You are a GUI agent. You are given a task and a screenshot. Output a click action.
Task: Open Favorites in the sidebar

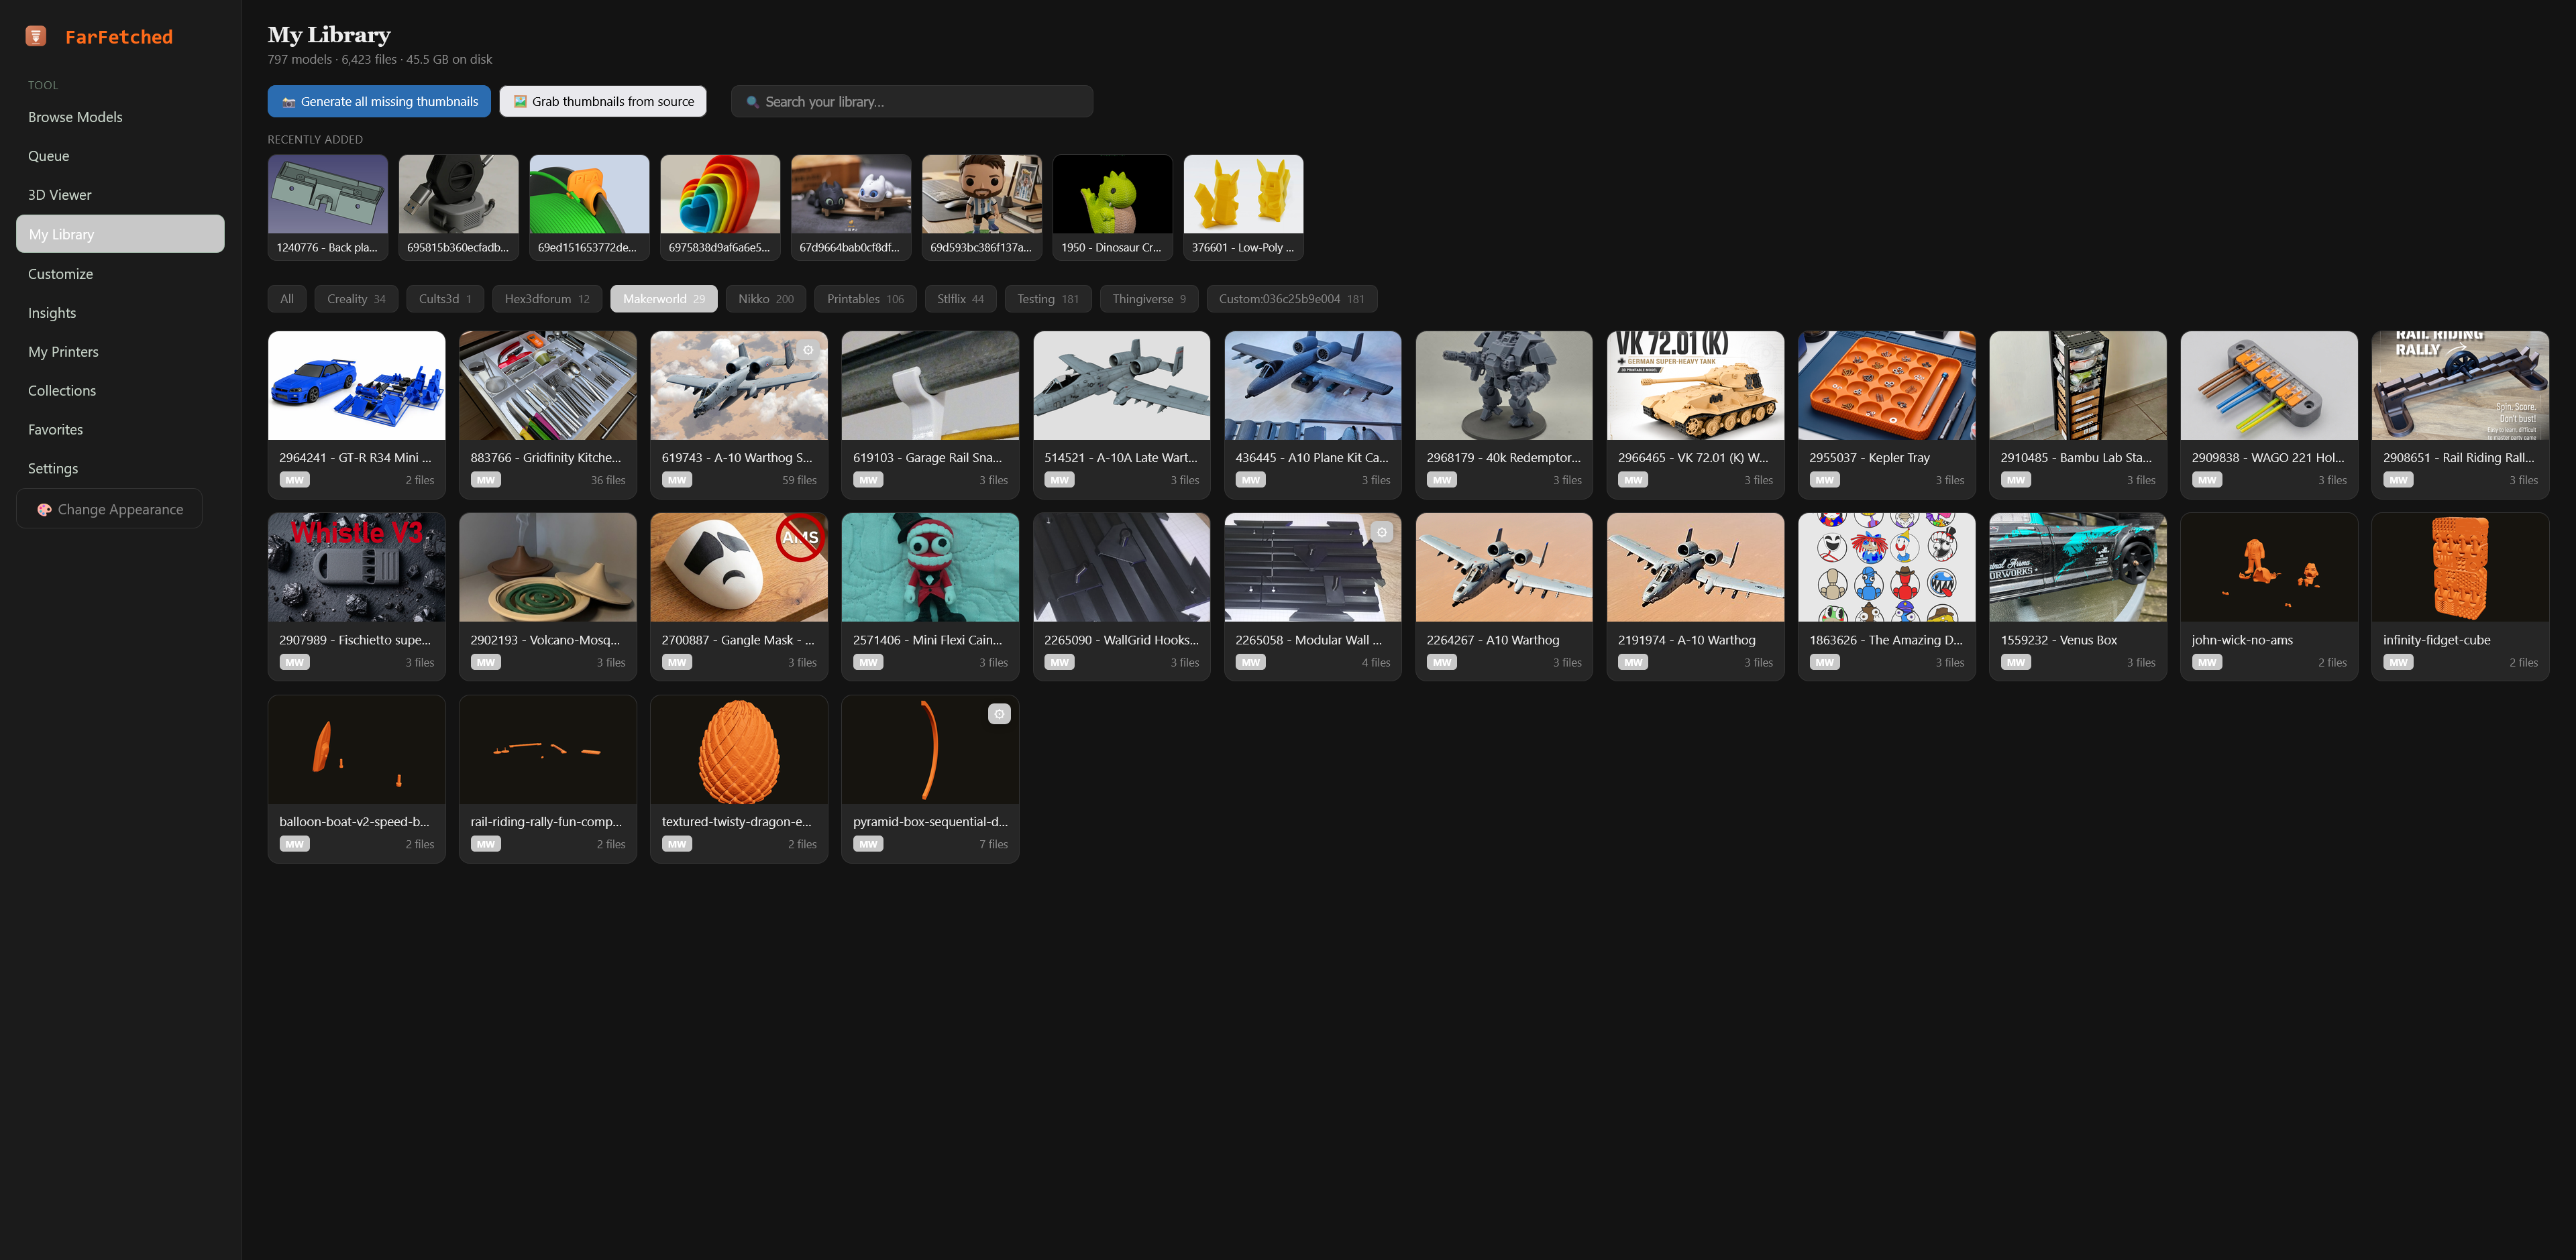point(120,430)
